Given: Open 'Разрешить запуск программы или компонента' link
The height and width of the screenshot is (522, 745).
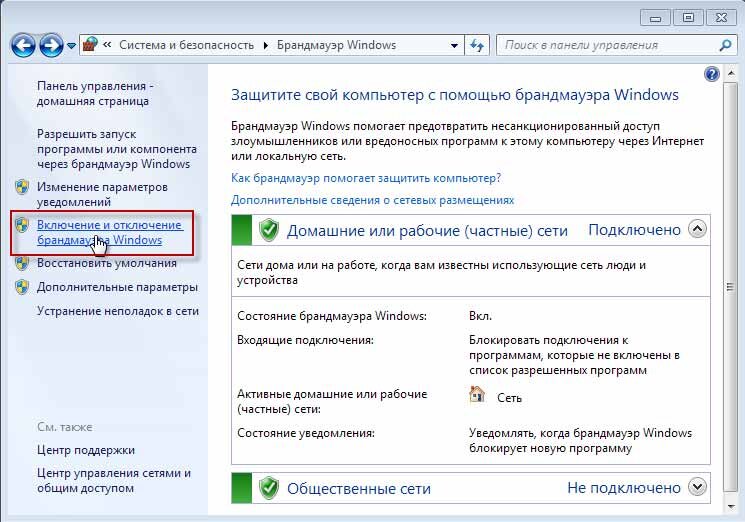Looking at the screenshot, I should [116, 149].
